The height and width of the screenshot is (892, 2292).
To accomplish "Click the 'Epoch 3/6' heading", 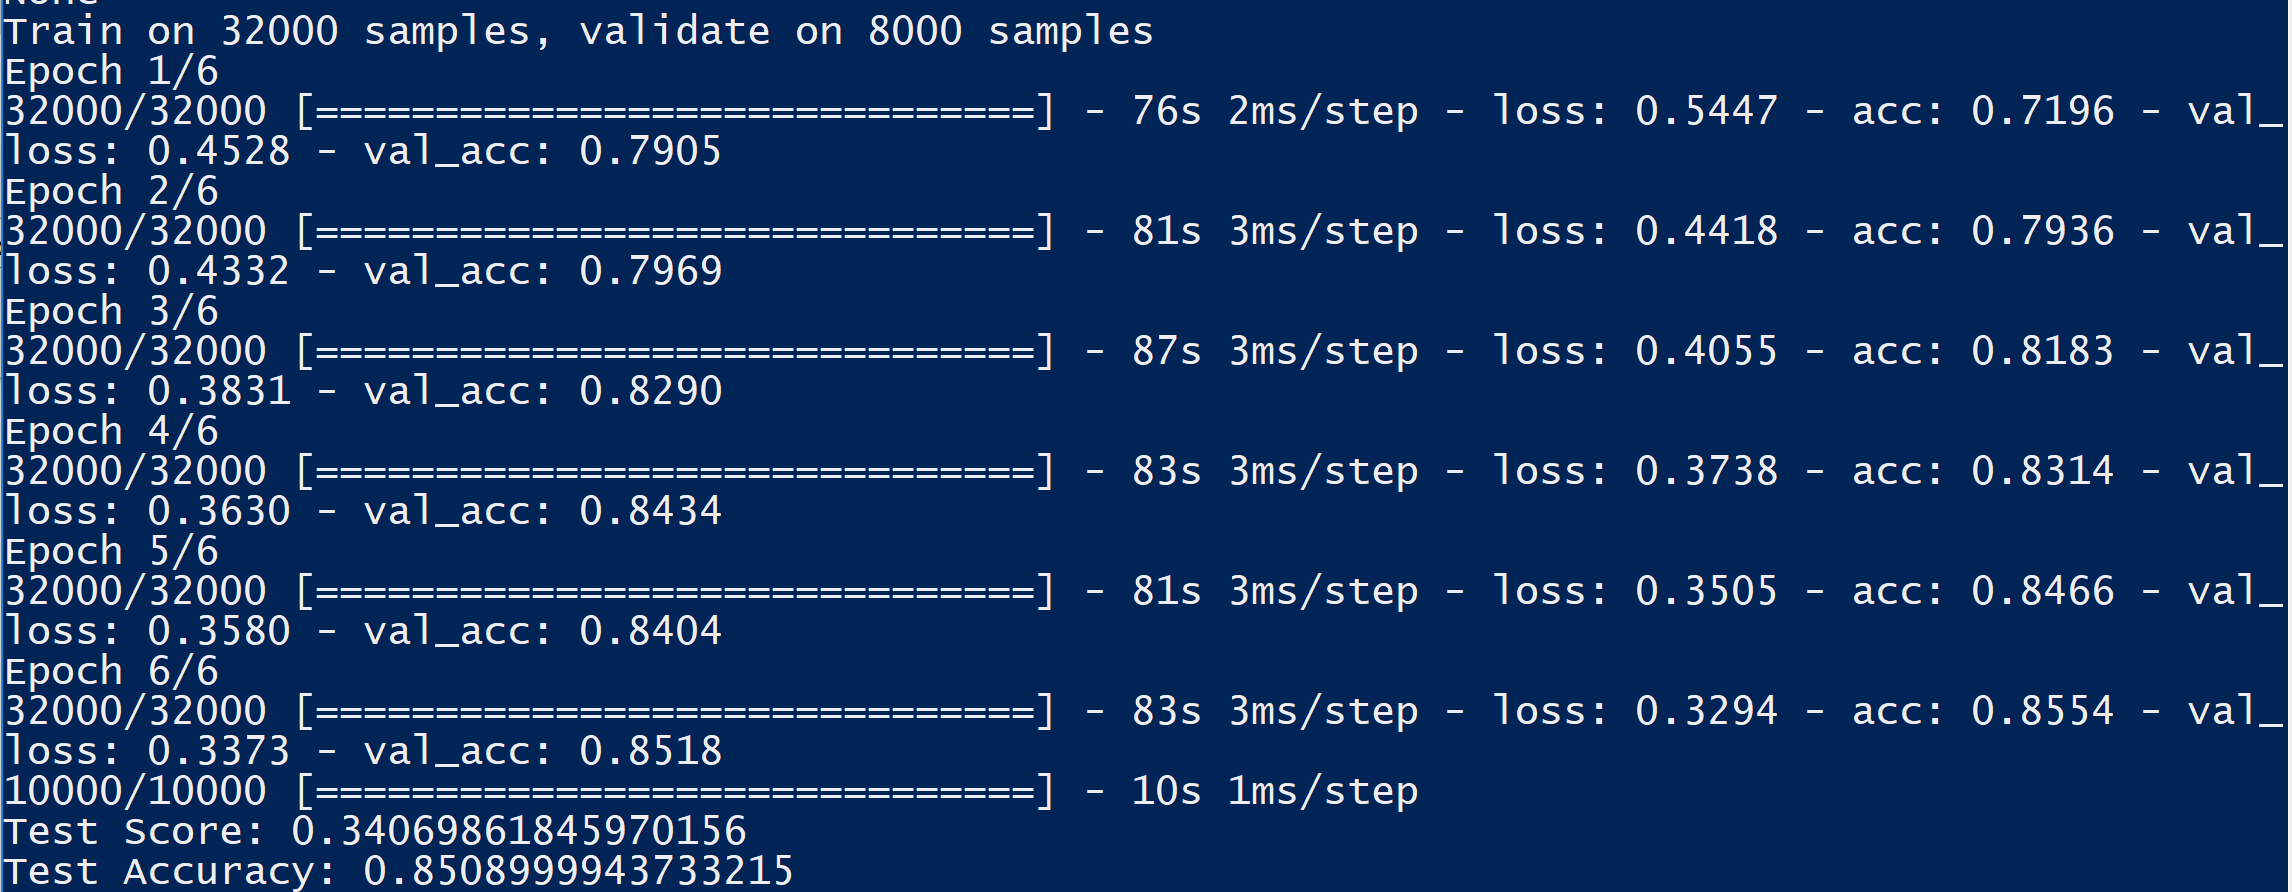I will (x=111, y=312).
